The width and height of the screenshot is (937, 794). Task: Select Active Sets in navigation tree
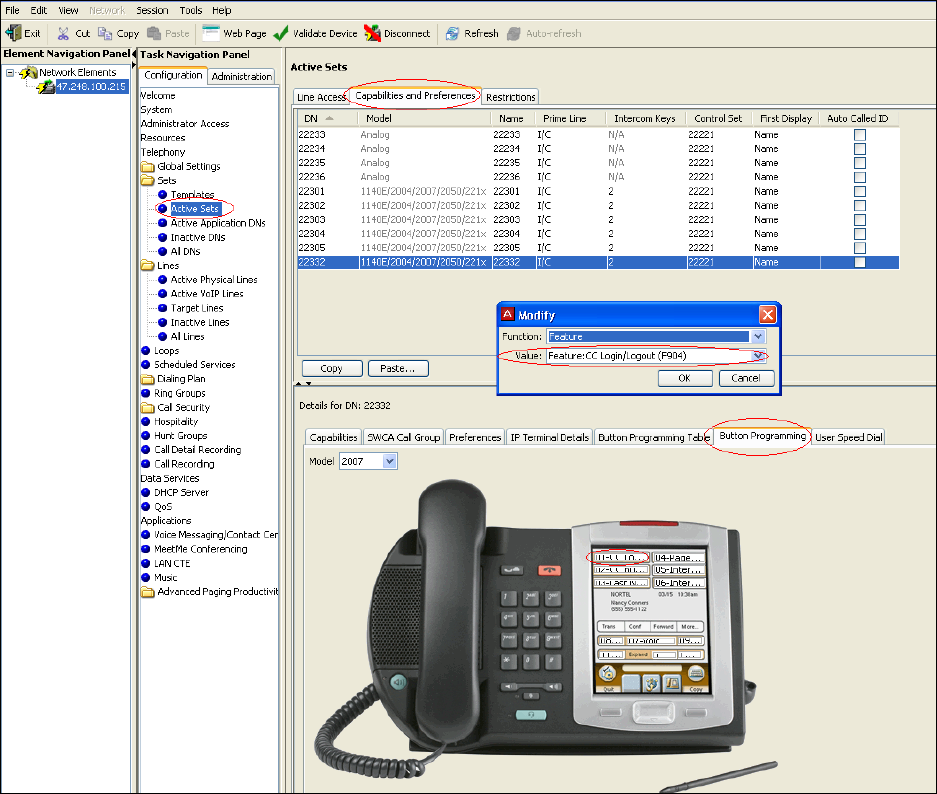[195, 209]
